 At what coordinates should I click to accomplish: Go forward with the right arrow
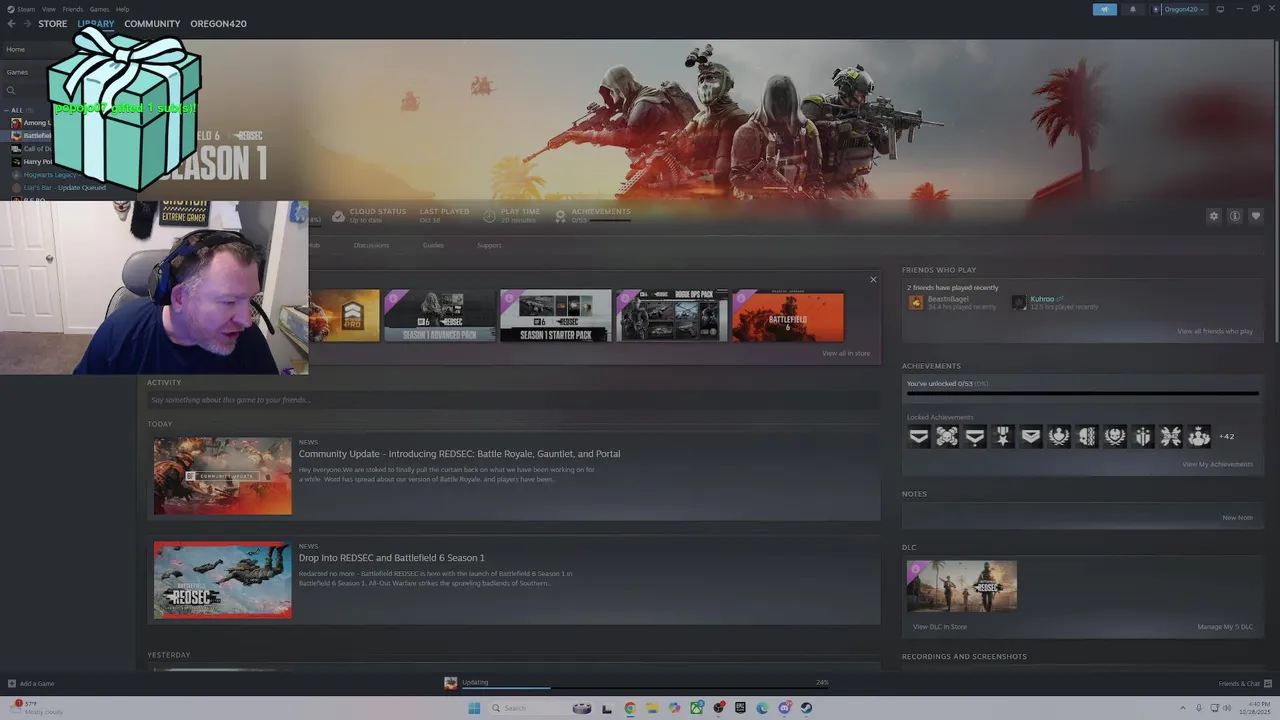click(27, 24)
